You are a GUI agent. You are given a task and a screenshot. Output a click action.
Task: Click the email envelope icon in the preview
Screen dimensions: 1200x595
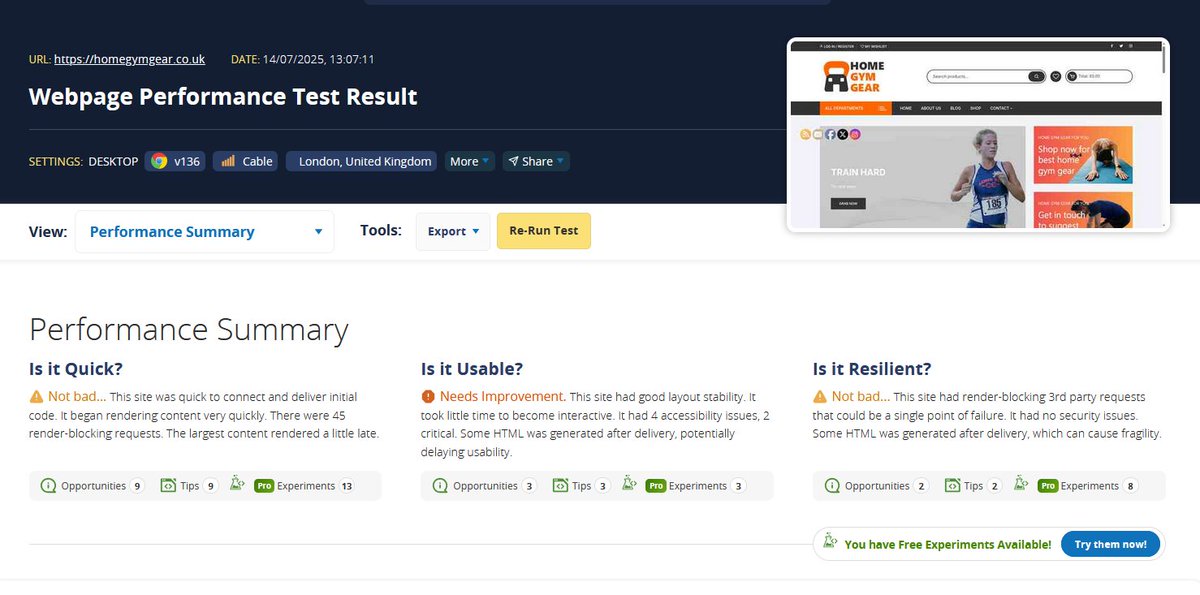817,134
